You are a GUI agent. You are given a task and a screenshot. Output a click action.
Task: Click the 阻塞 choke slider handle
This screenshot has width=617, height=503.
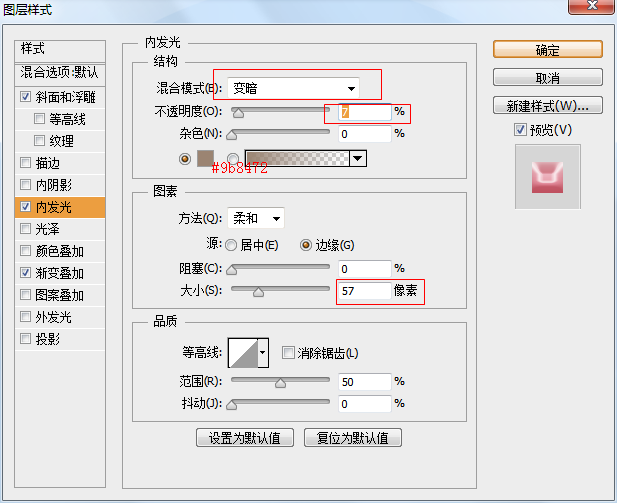(232, 270)
